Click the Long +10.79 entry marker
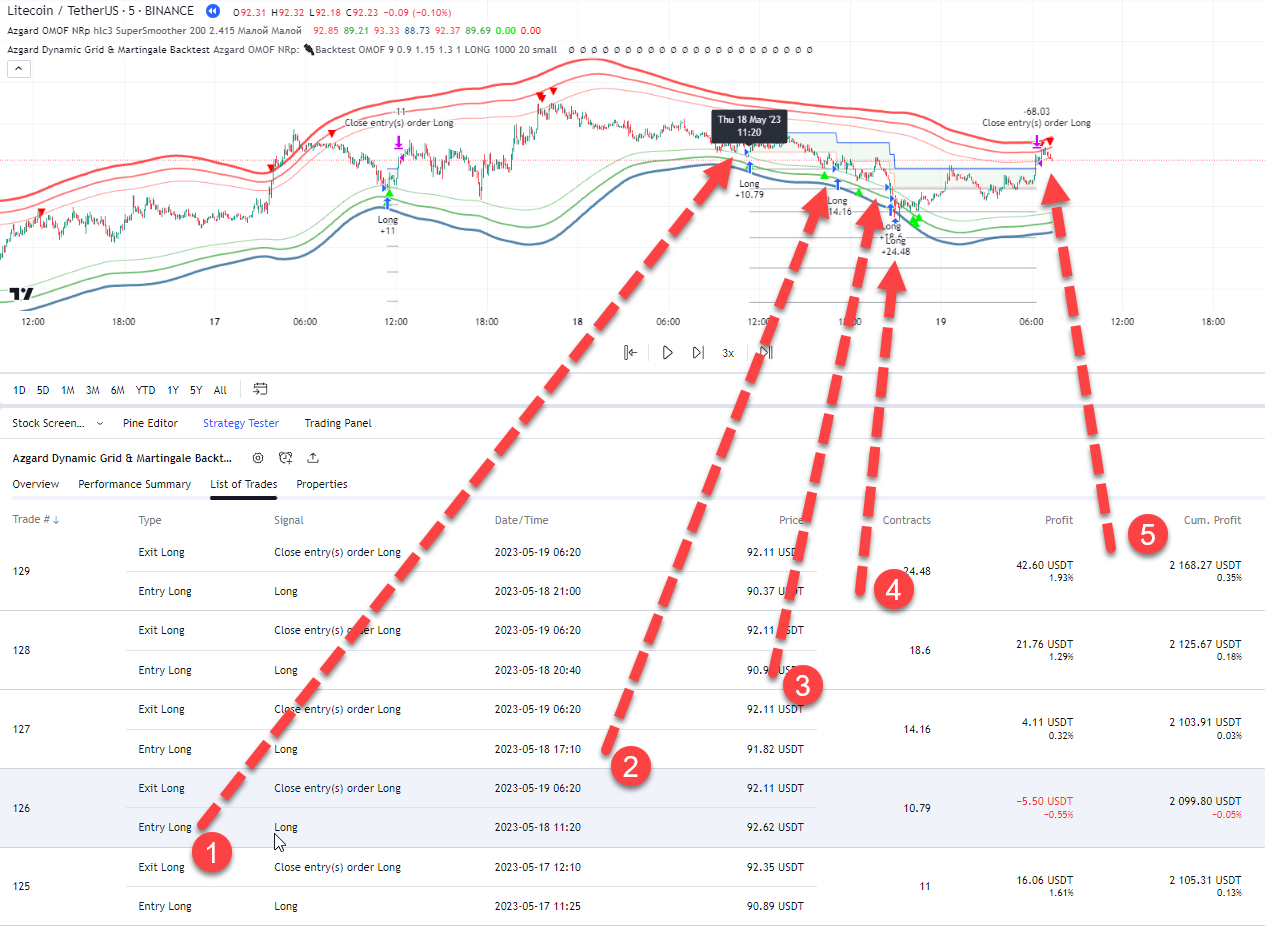 tap(749, 188)
